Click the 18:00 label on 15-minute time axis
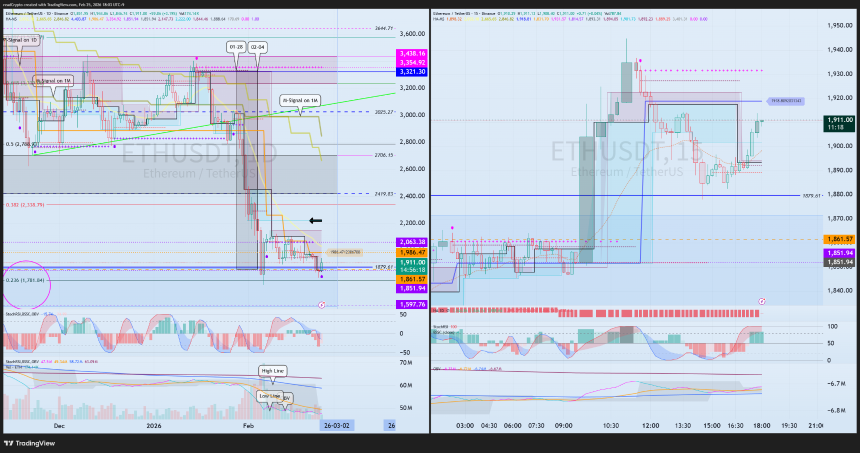Screen dimensions: 860x453 pos(762,426)
